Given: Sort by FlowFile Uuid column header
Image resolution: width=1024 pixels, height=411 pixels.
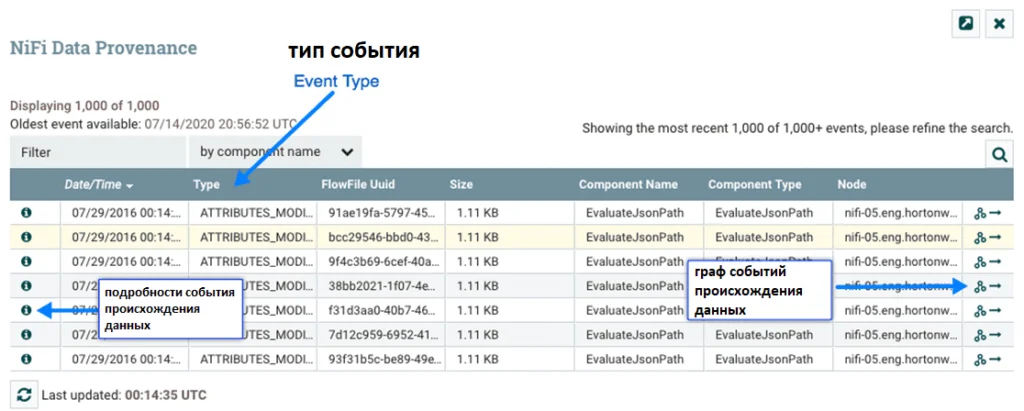Looking at the screenshot, I should 358,185.
